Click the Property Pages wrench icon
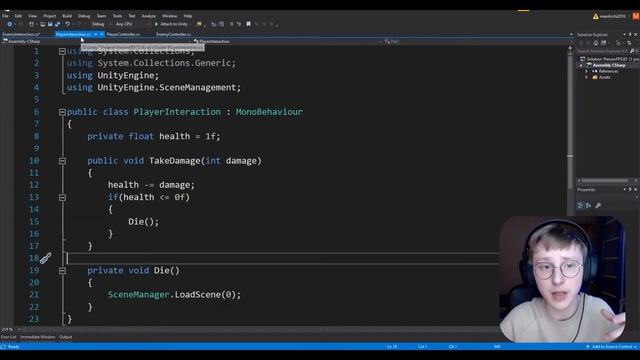Viewport: 640px width, 360px height. pos(598,205)
